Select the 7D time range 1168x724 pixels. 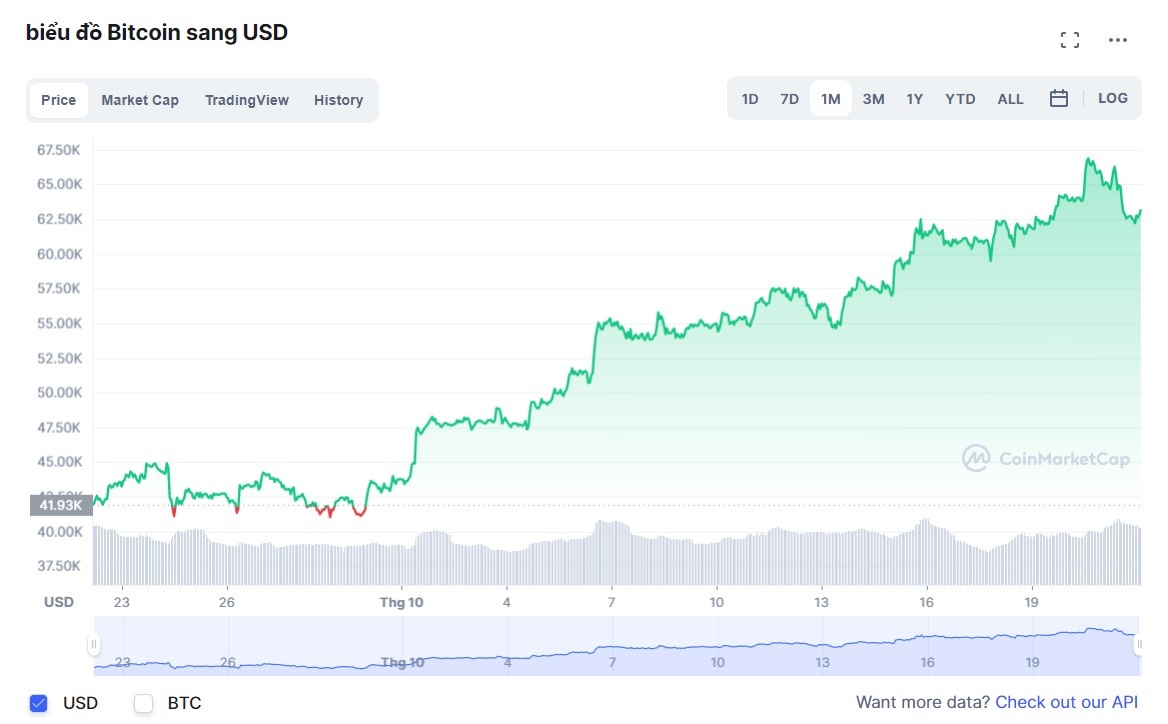point(789,98)
